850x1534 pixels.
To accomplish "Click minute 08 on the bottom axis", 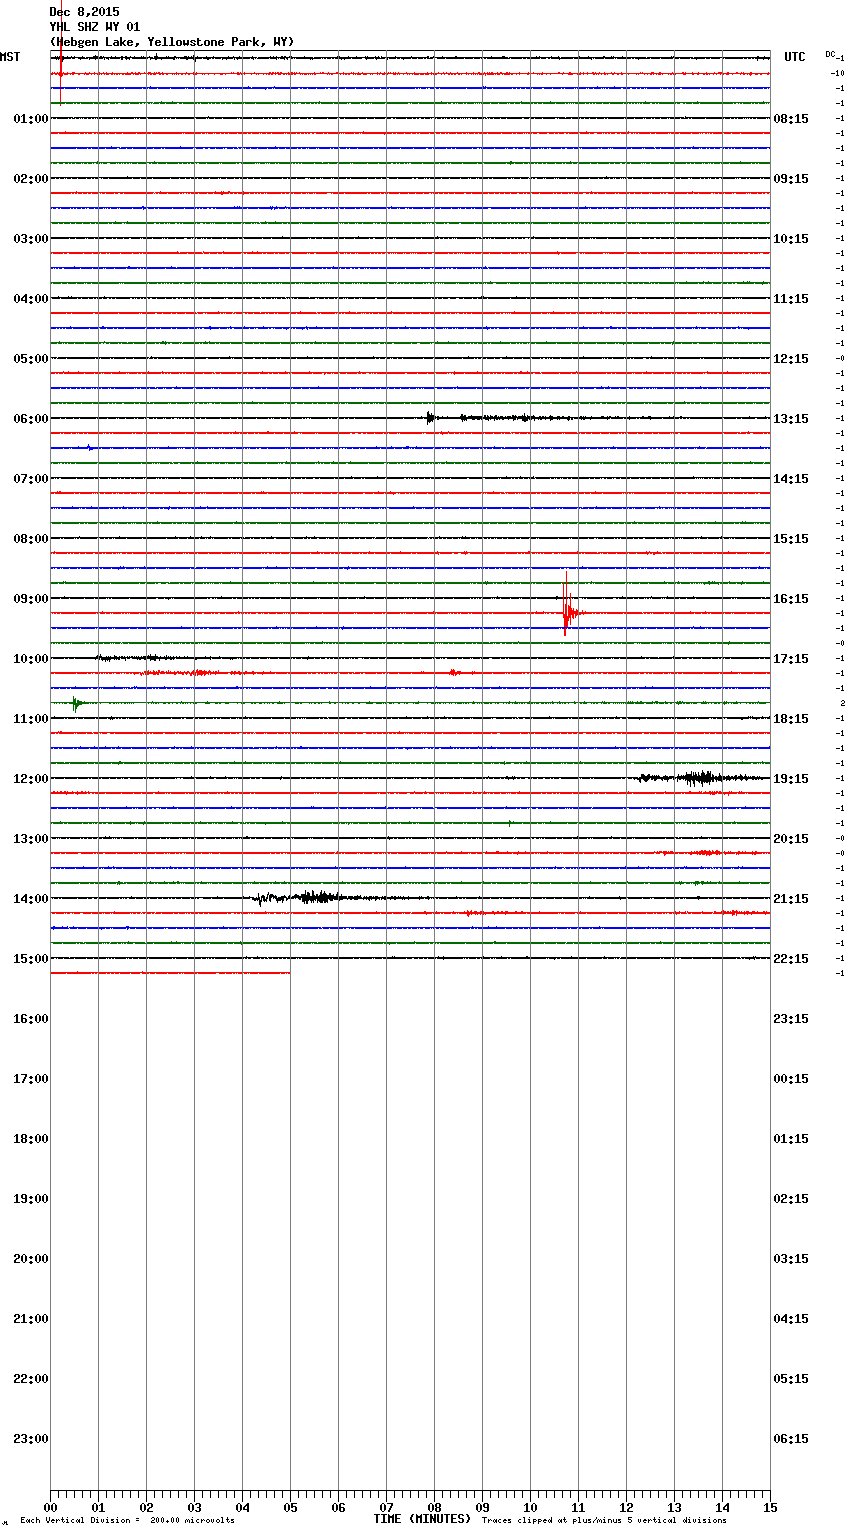I will pos(434,1507).
